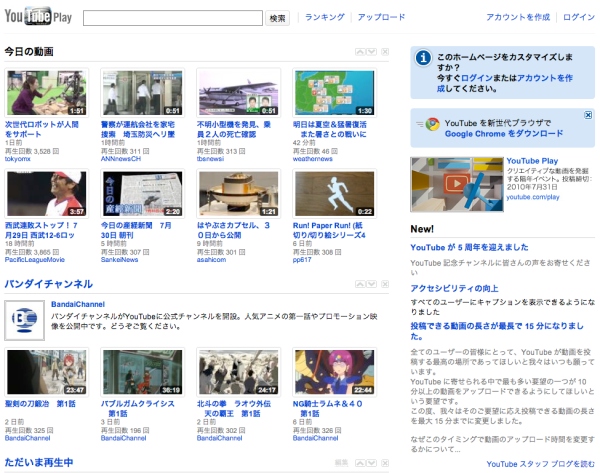Move ただいま再生中 section up arrow

click(x=360, y=463)
